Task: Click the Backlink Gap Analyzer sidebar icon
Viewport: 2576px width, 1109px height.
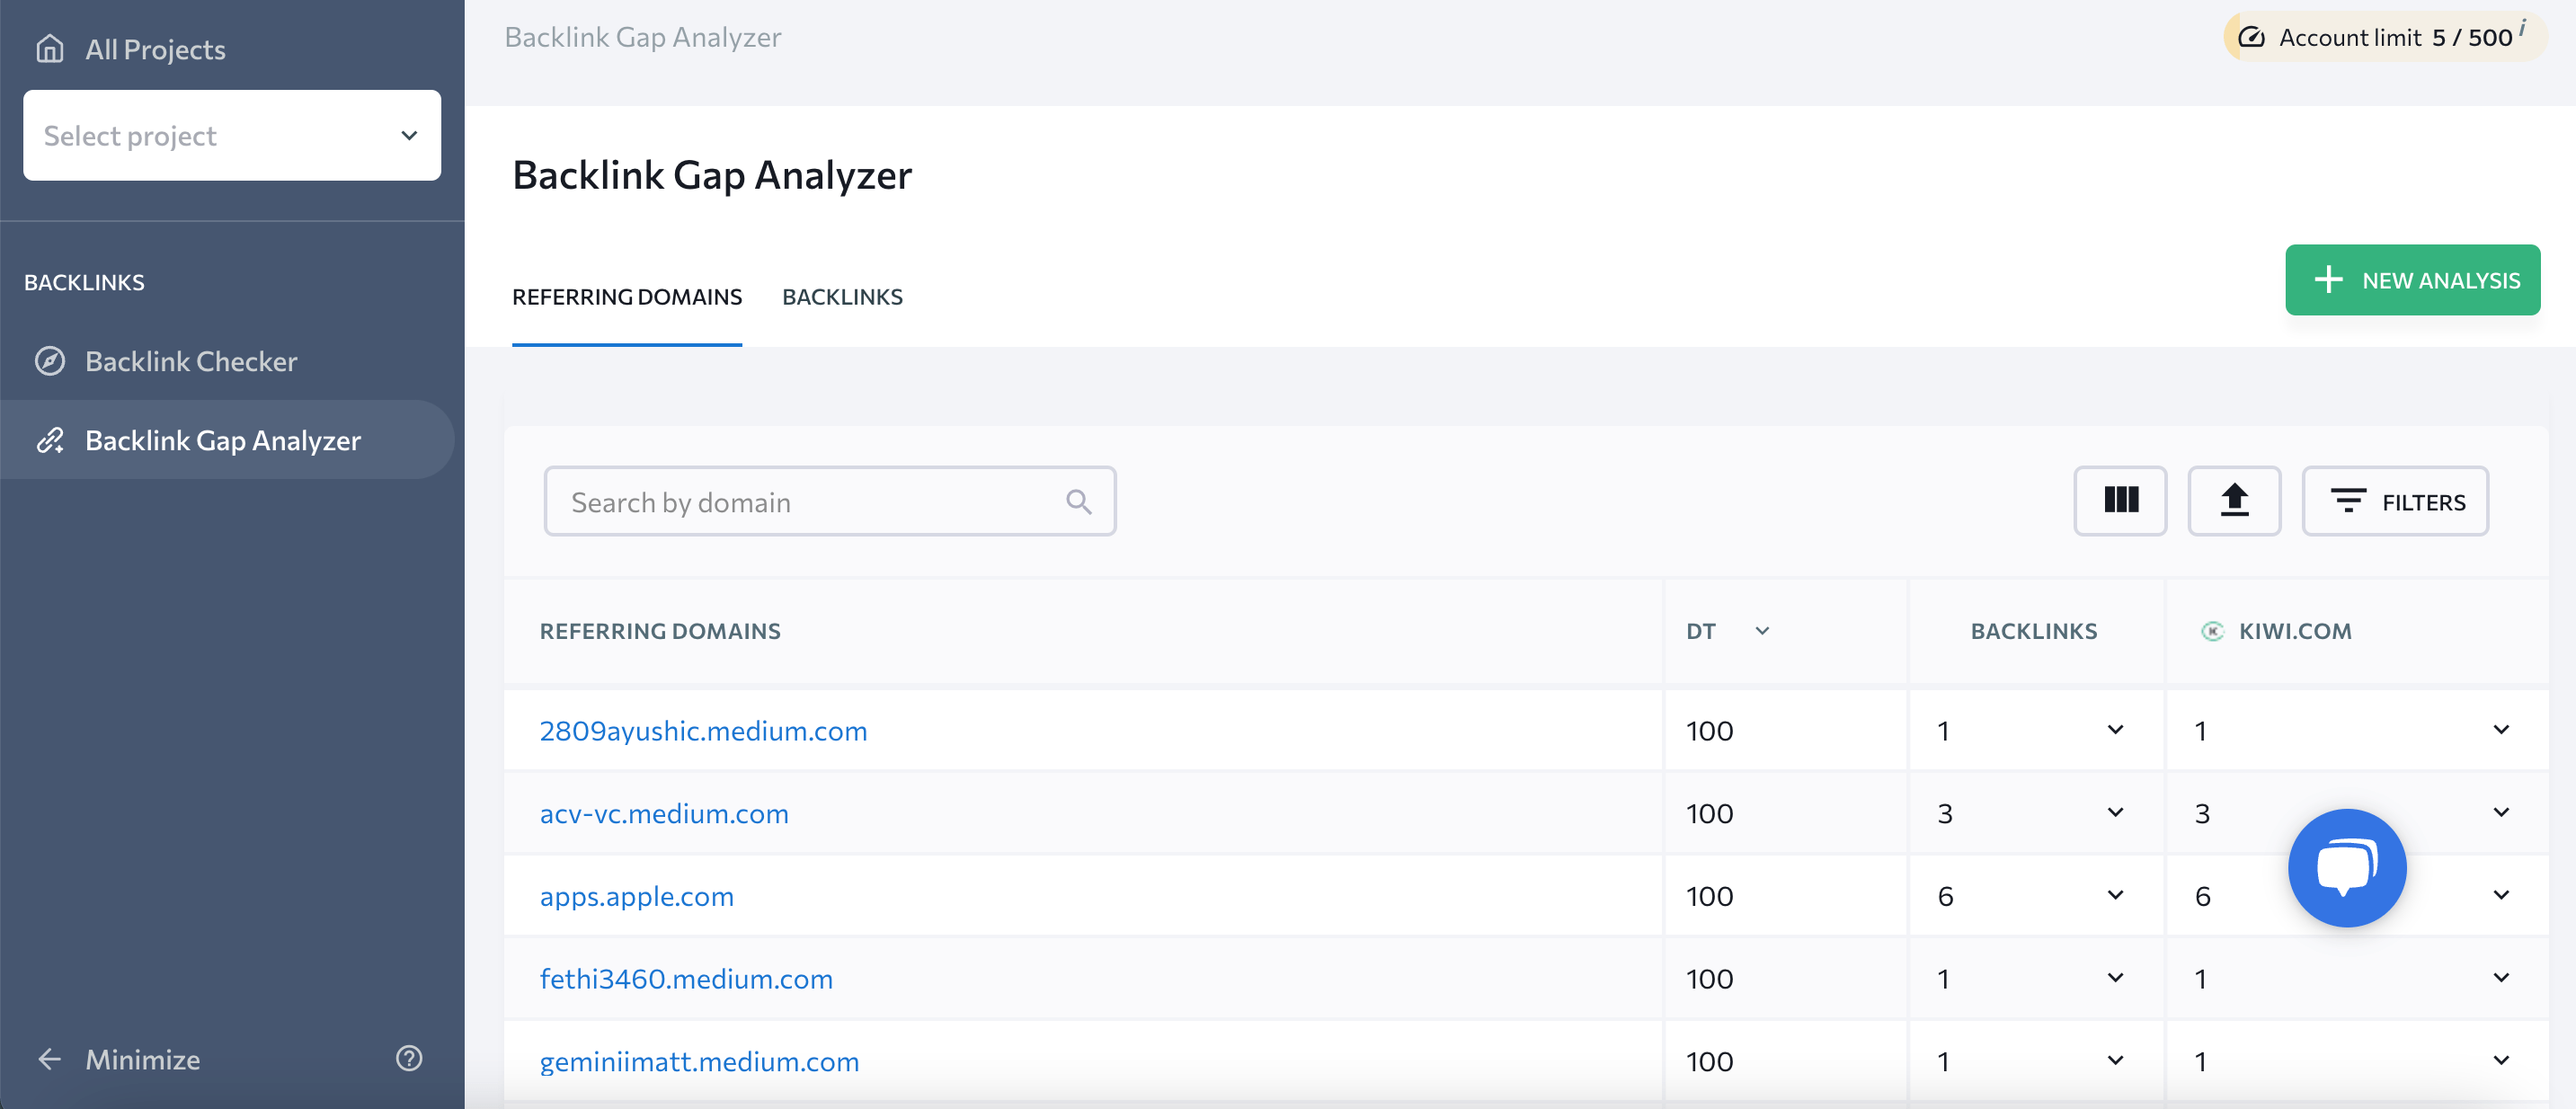Action: (x=48, y=439)
